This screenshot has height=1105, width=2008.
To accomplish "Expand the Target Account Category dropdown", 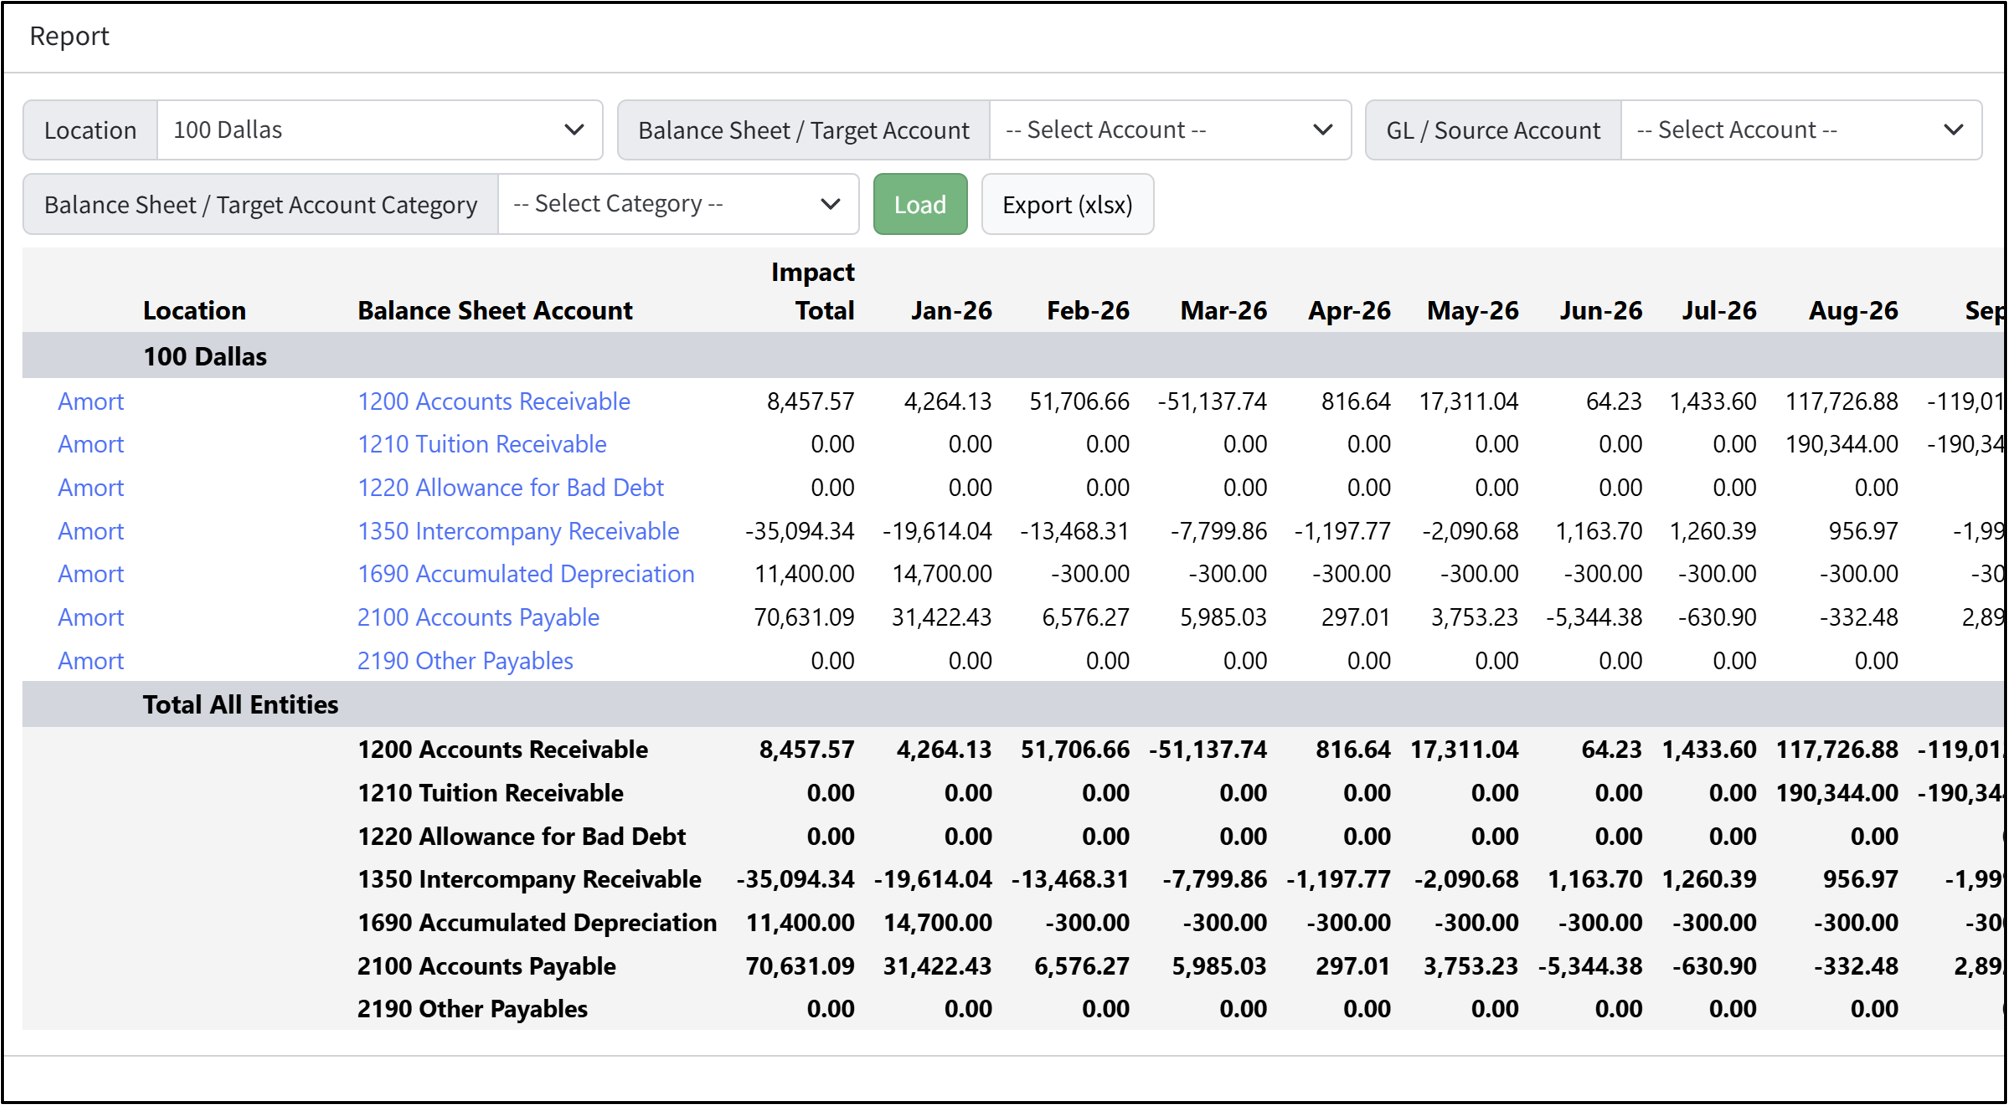I will (678, 204).
